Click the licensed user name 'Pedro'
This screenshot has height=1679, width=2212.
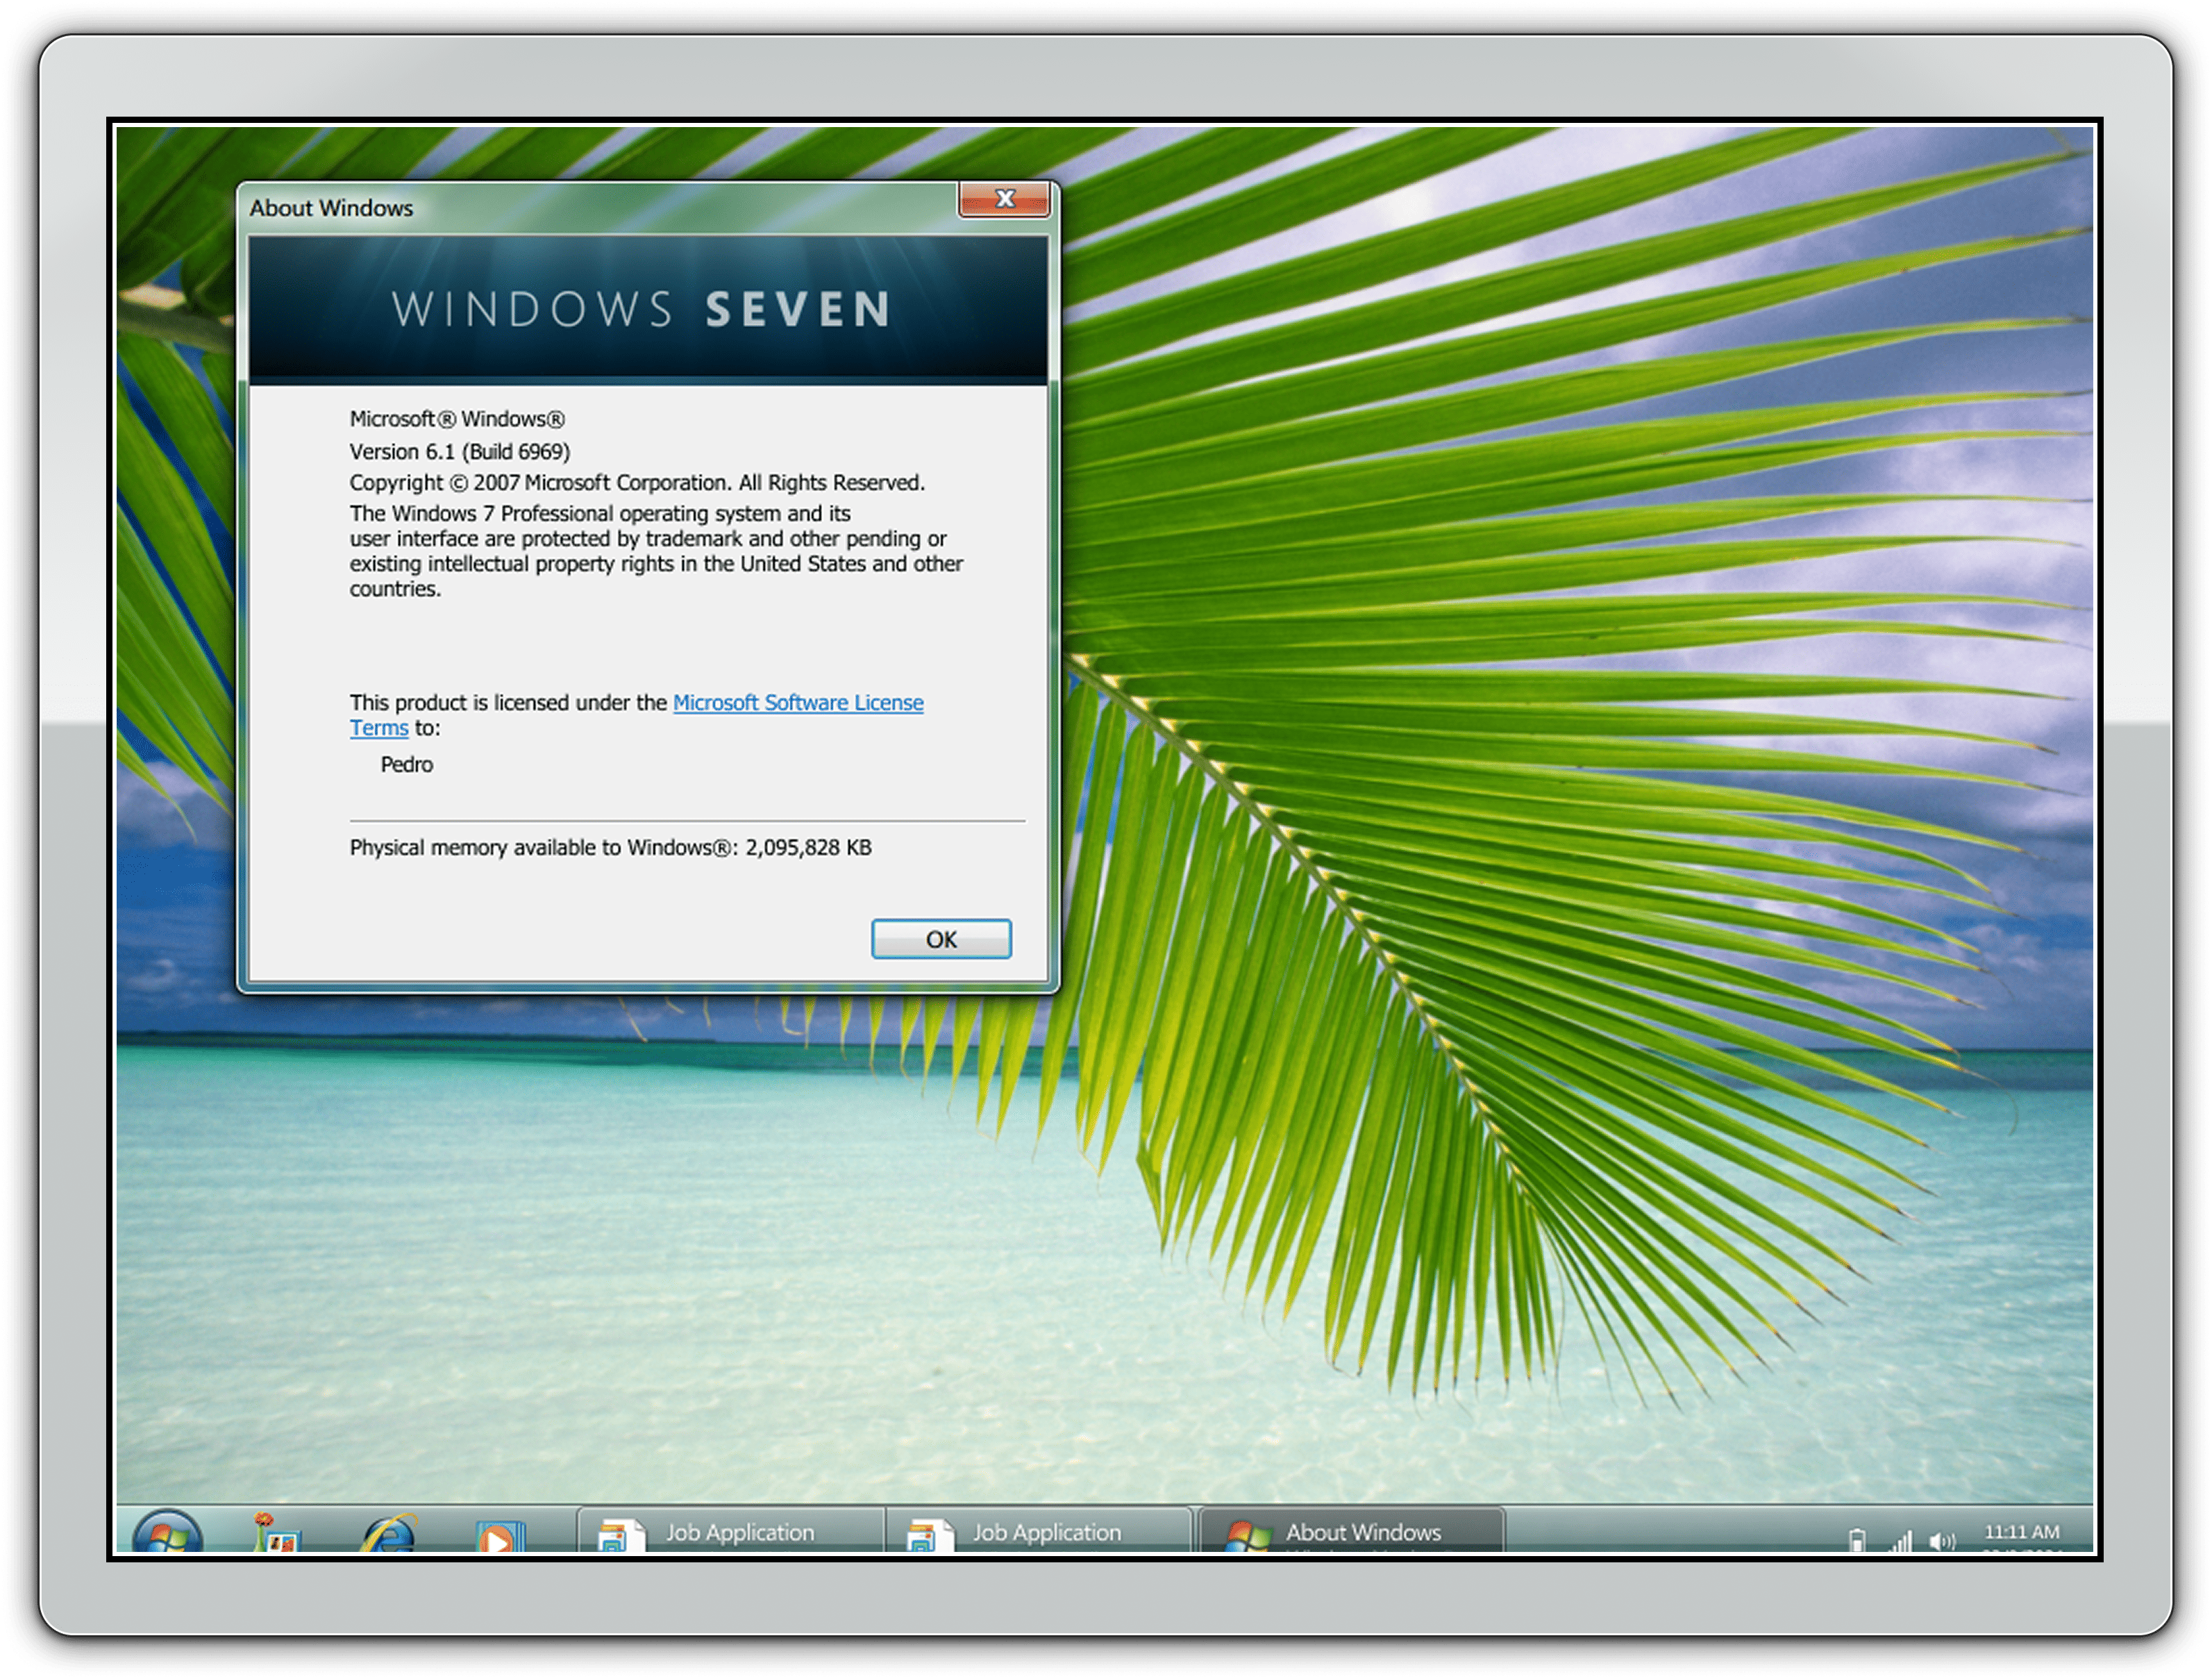(x=407, y=764)
